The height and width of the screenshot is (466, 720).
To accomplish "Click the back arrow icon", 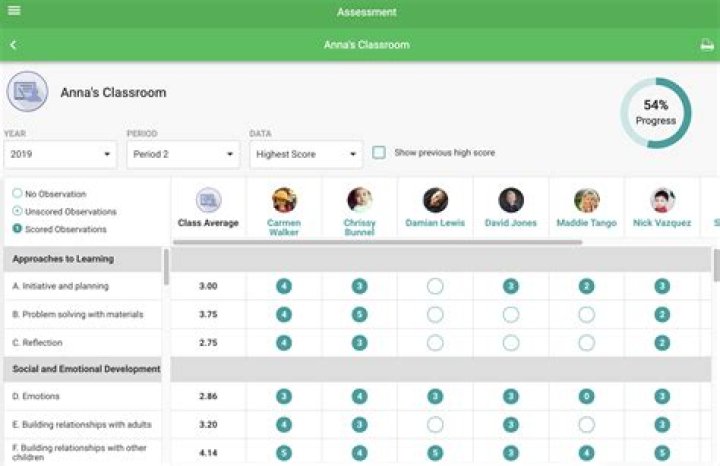I will [x=13, y=45].
